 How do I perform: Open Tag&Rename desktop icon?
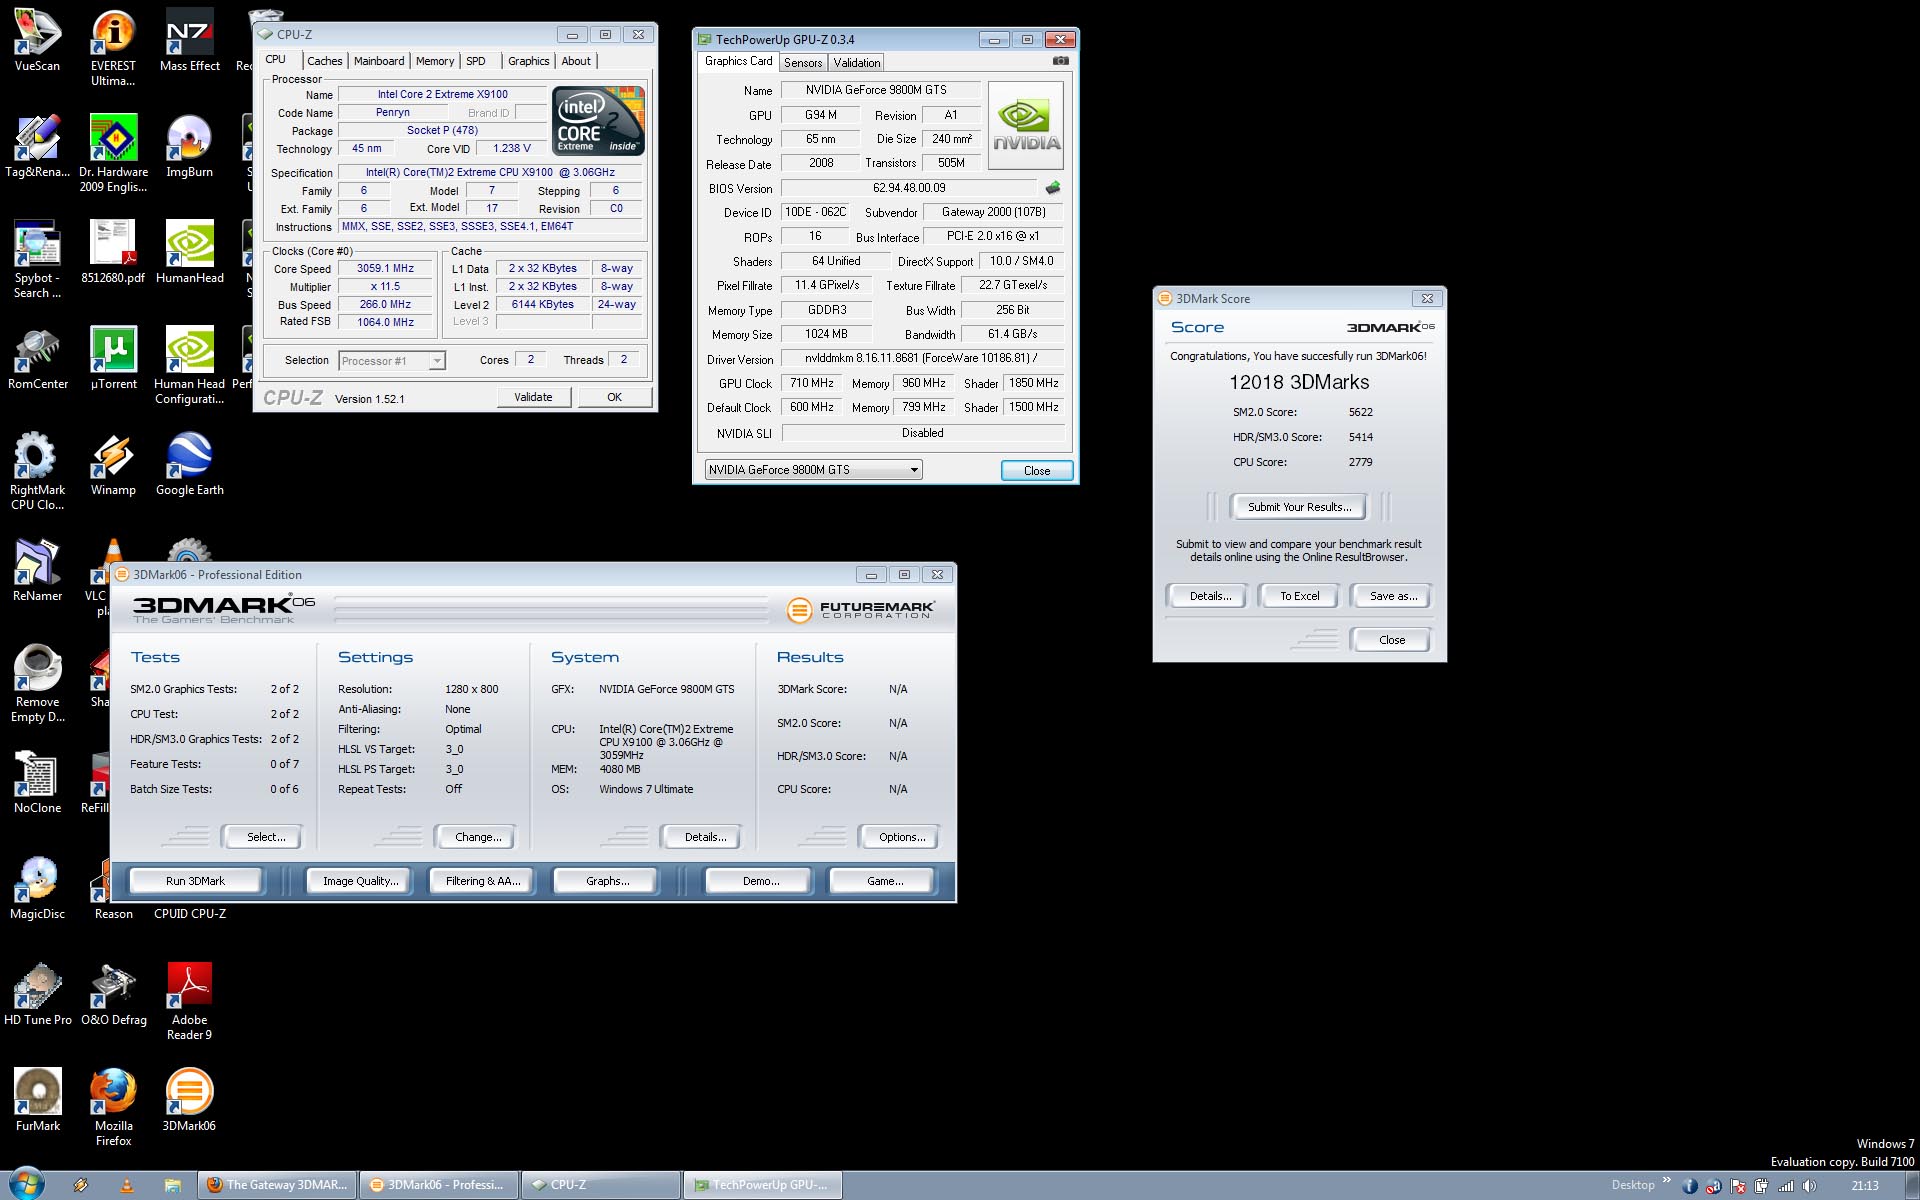click(x=37, y=146)
